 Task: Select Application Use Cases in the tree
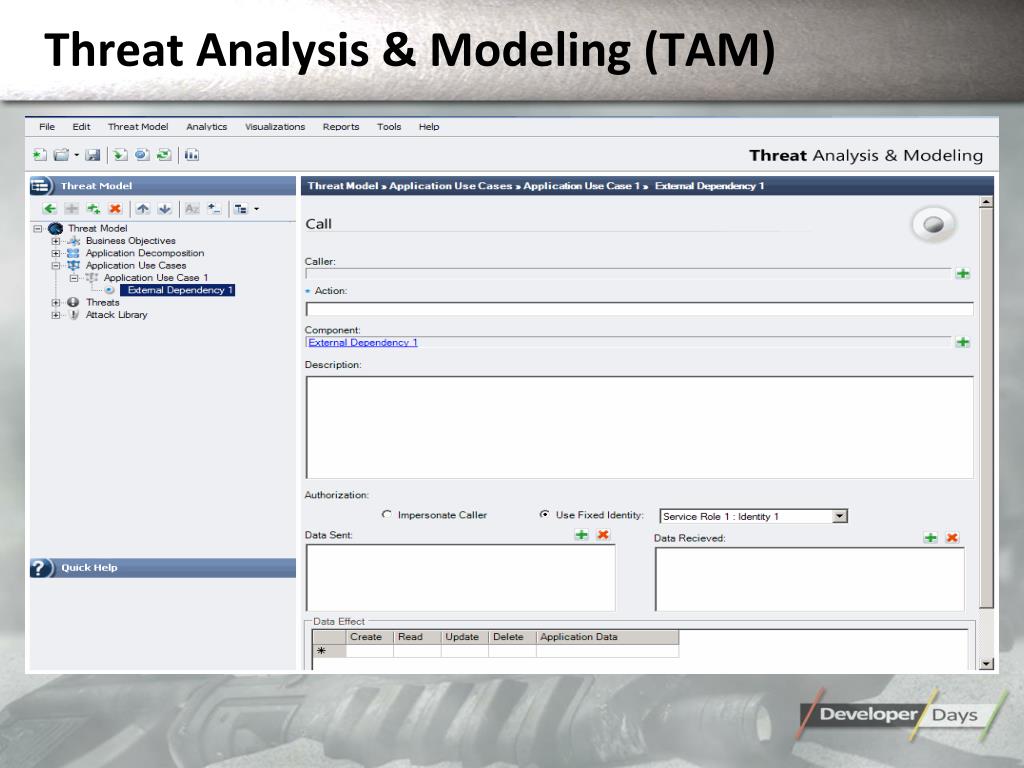pyautogui.click(x=136, y=266)
